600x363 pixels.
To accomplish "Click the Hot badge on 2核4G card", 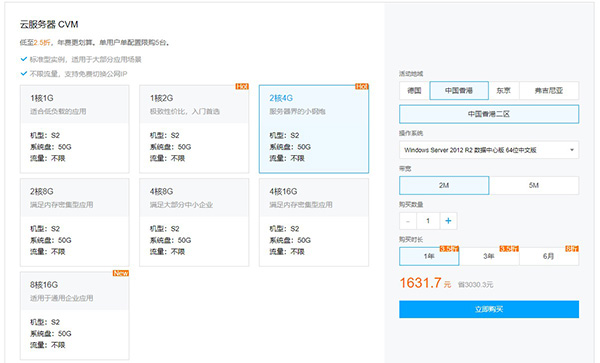I will tap(362, 86).
